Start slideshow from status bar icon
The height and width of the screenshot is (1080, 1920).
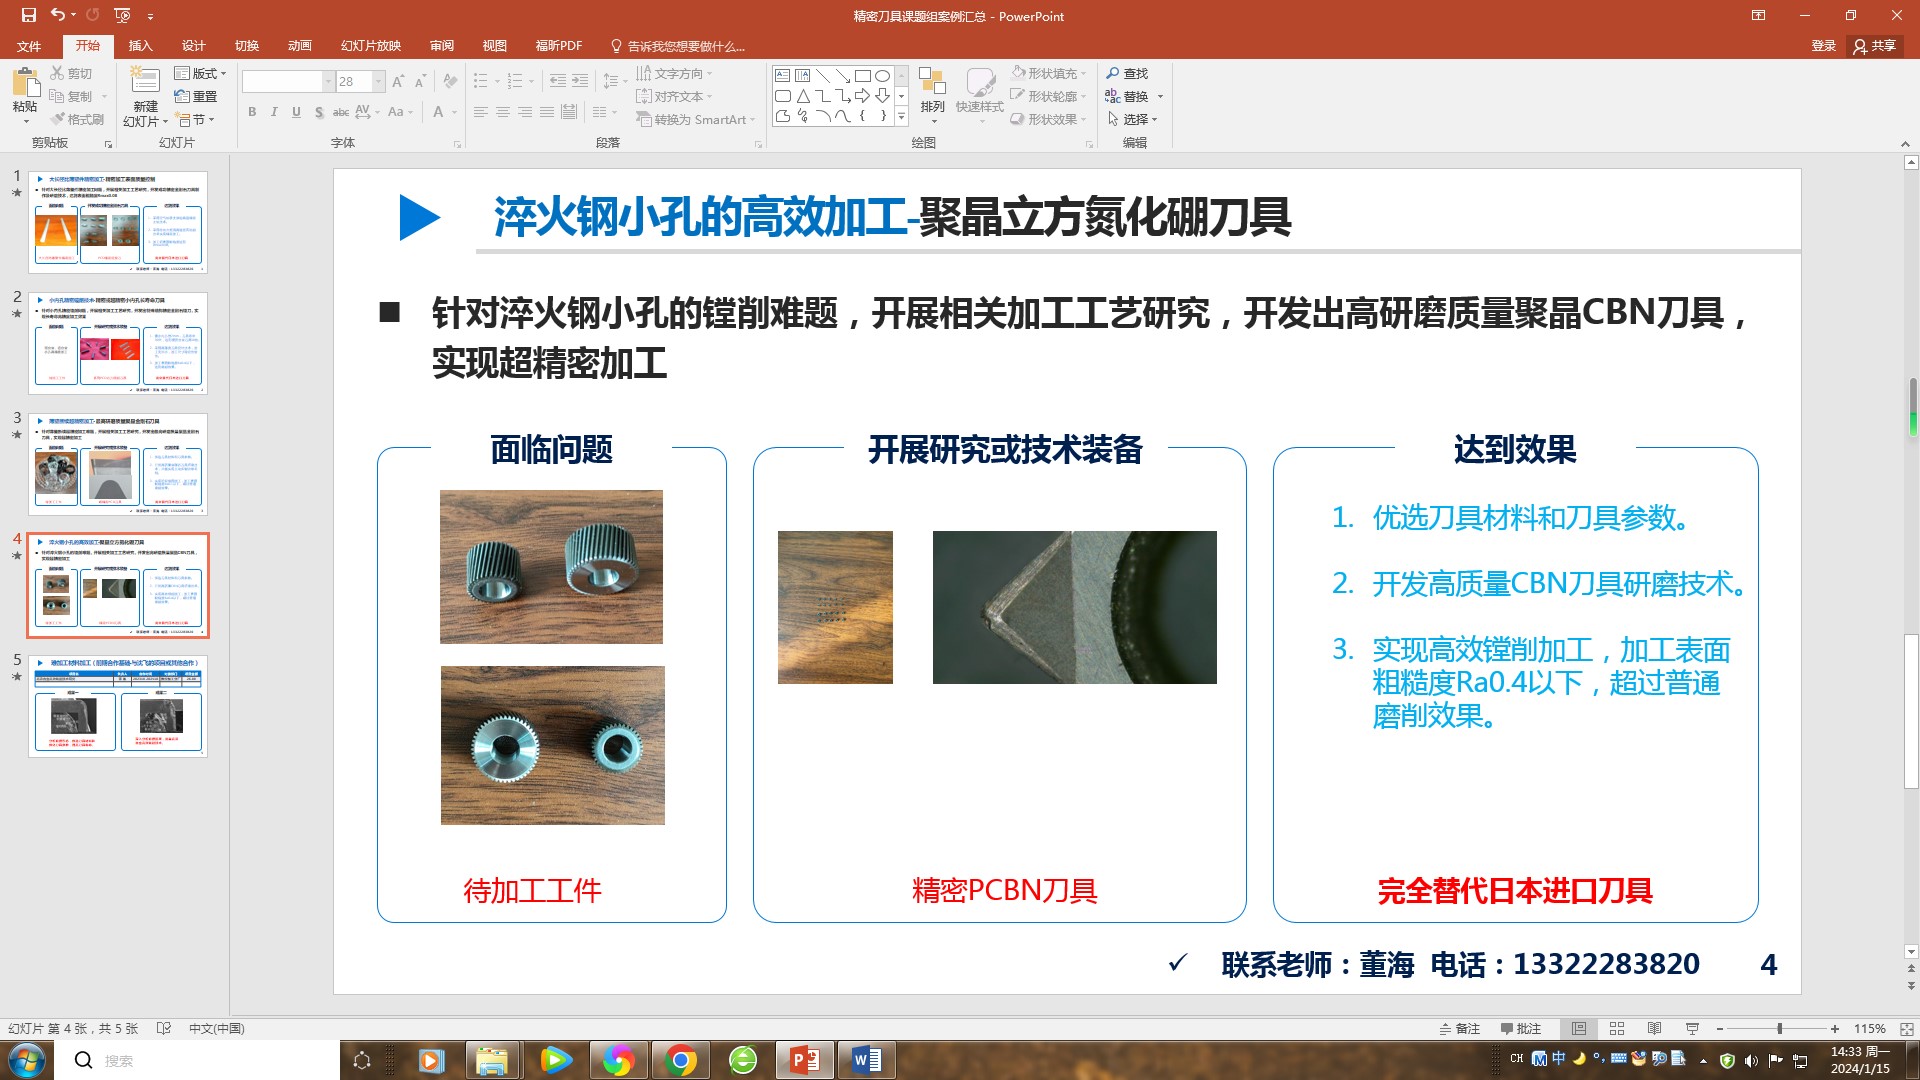[1692, 1029]
